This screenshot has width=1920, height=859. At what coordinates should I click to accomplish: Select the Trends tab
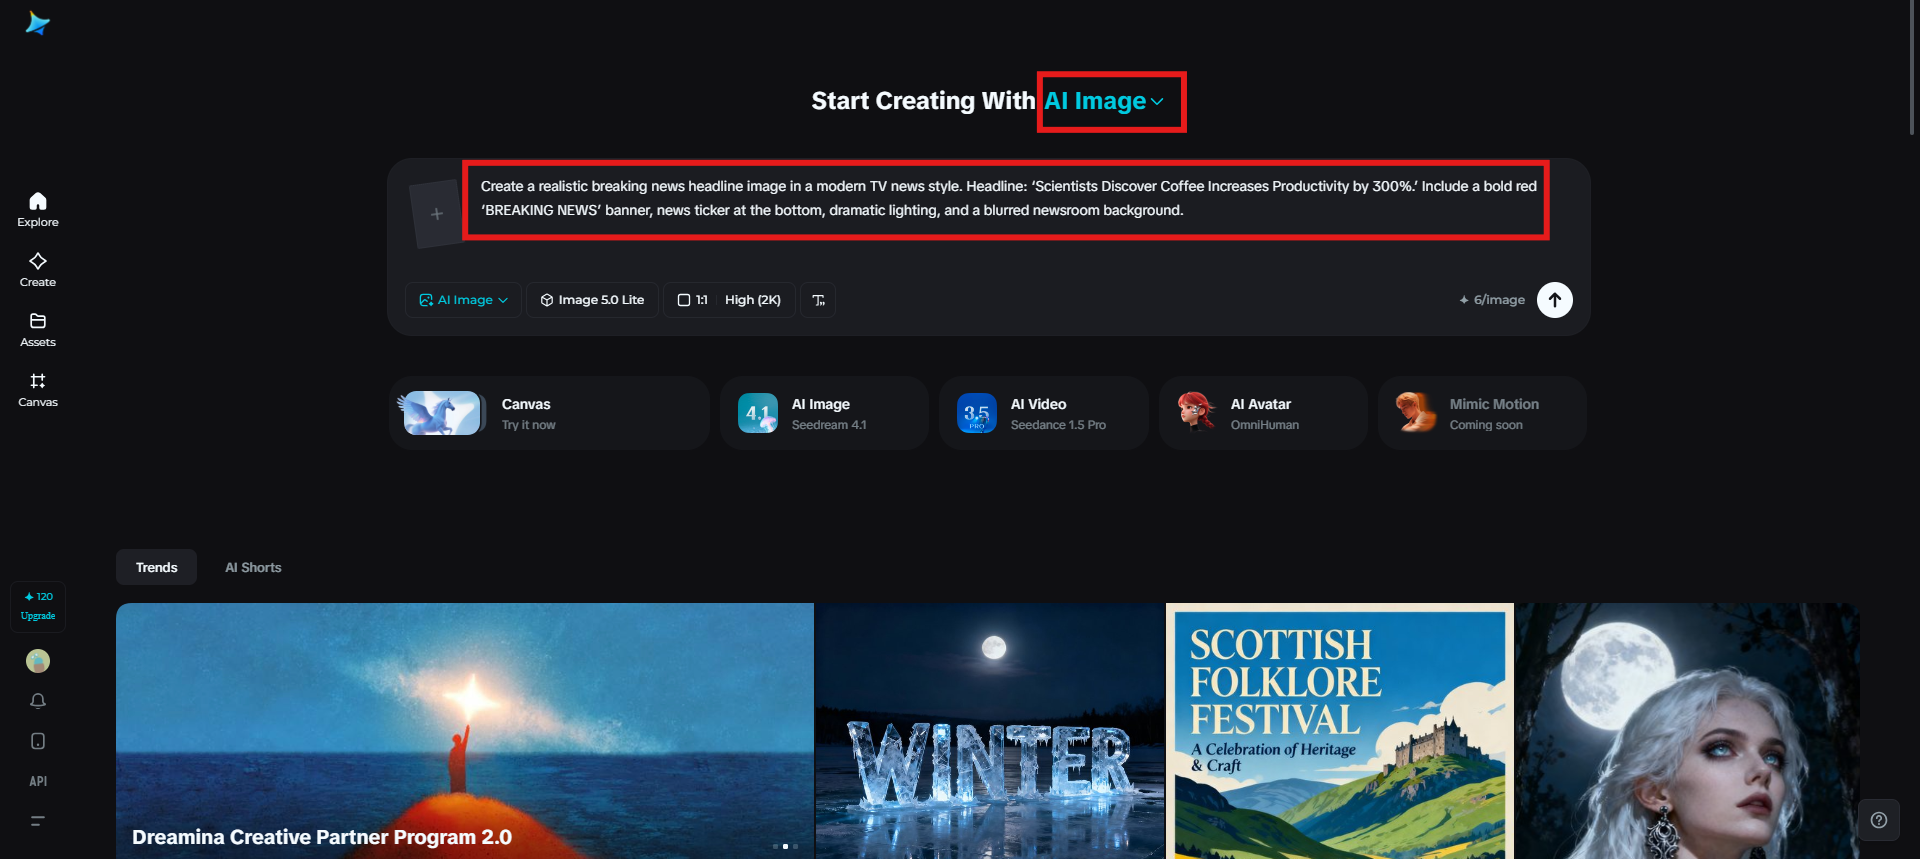pyautogui.click(x=156, y=567)
